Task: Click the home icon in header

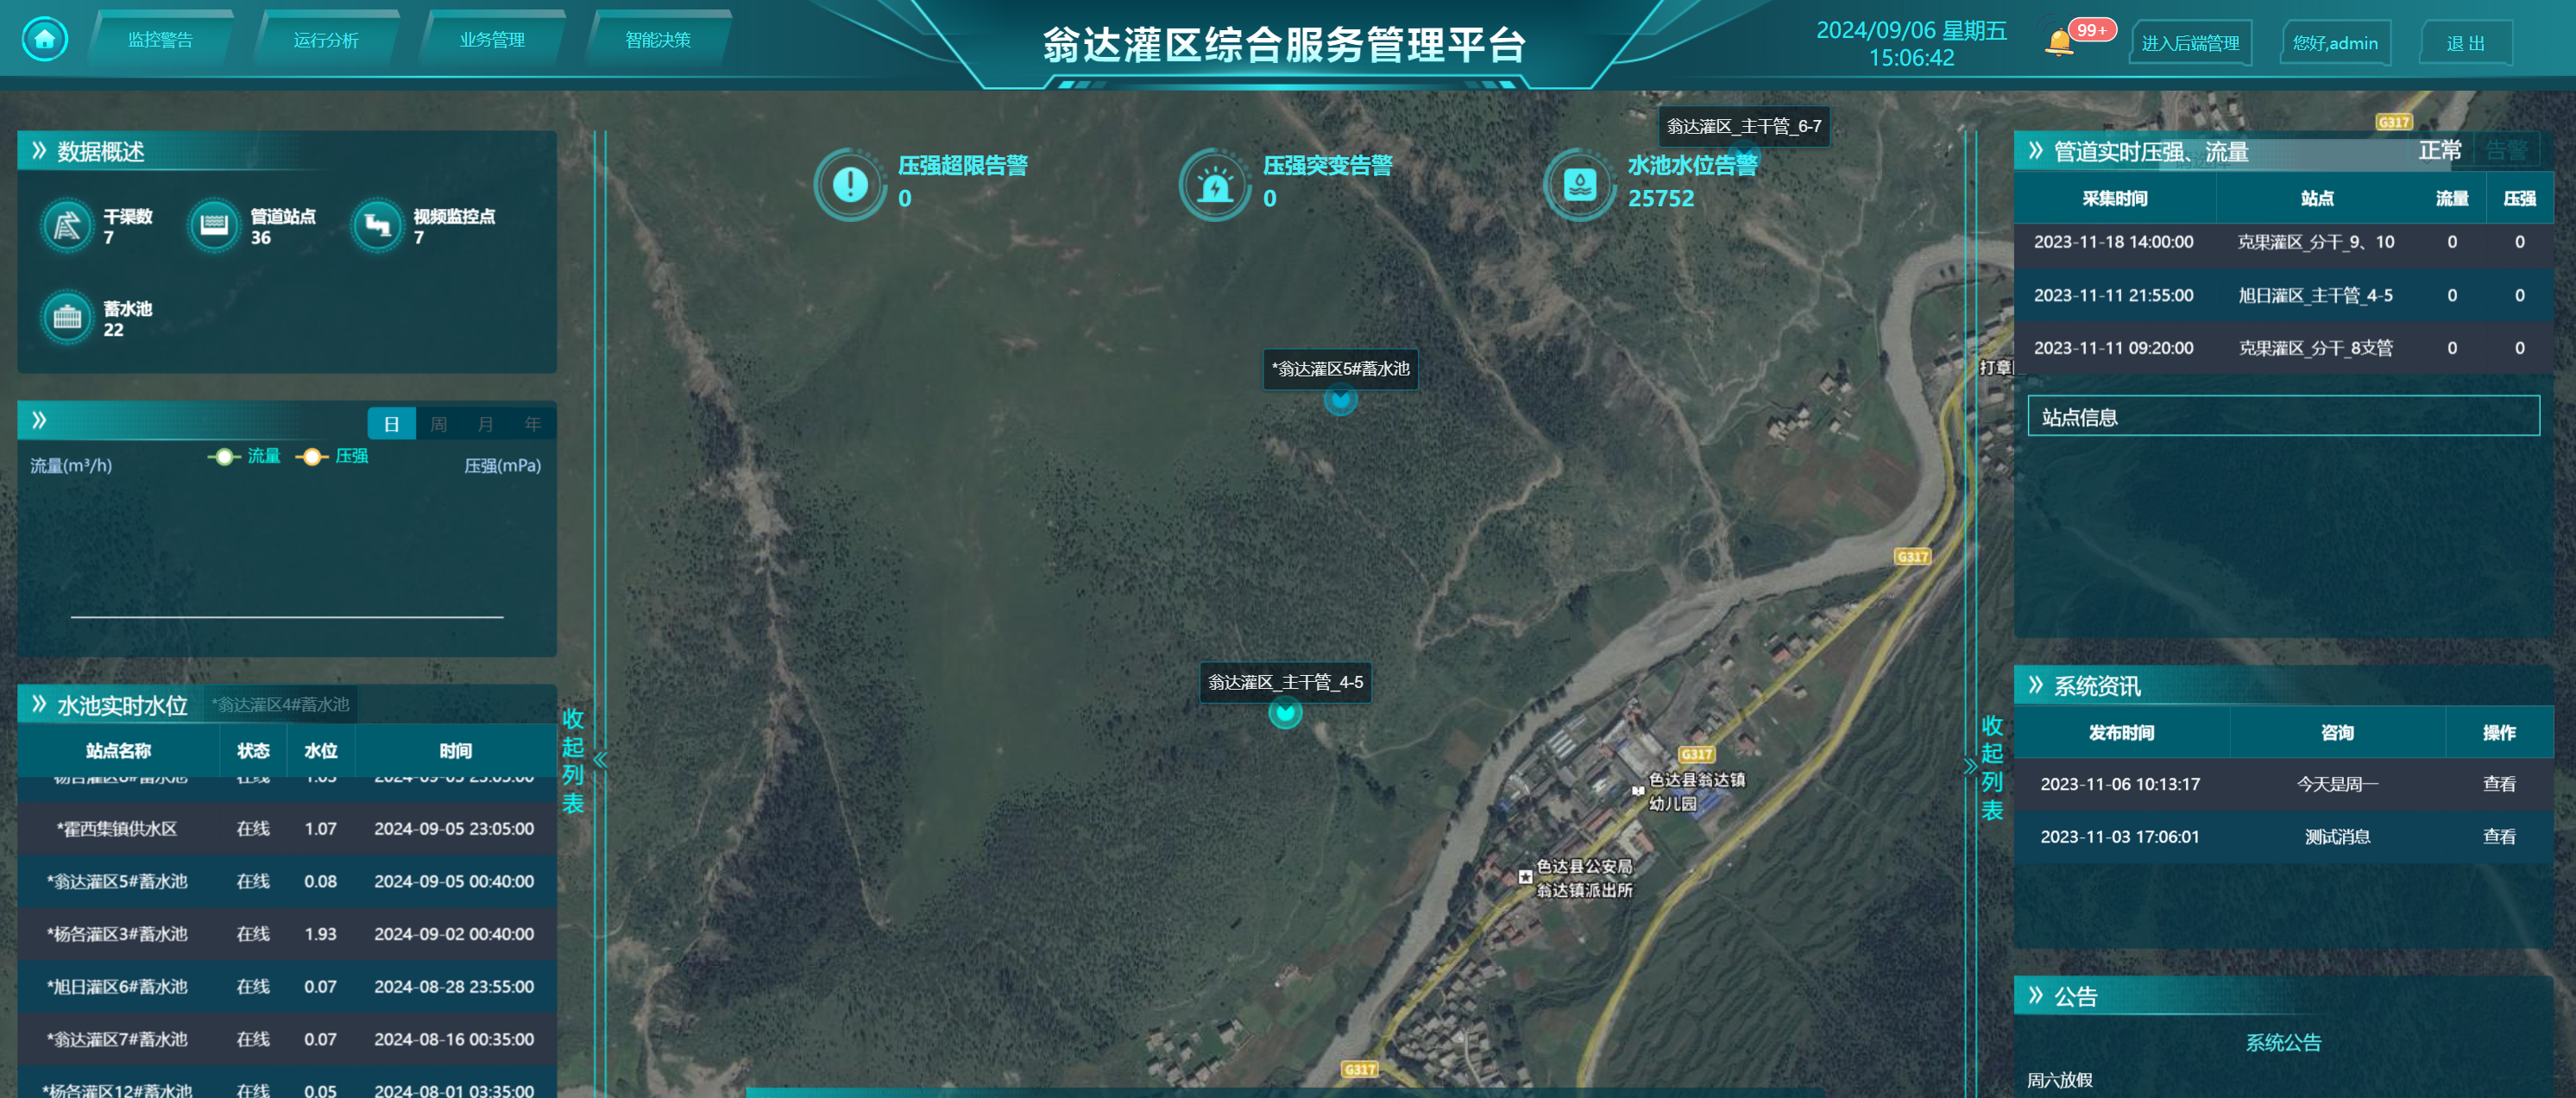Action: click(45, 40)
